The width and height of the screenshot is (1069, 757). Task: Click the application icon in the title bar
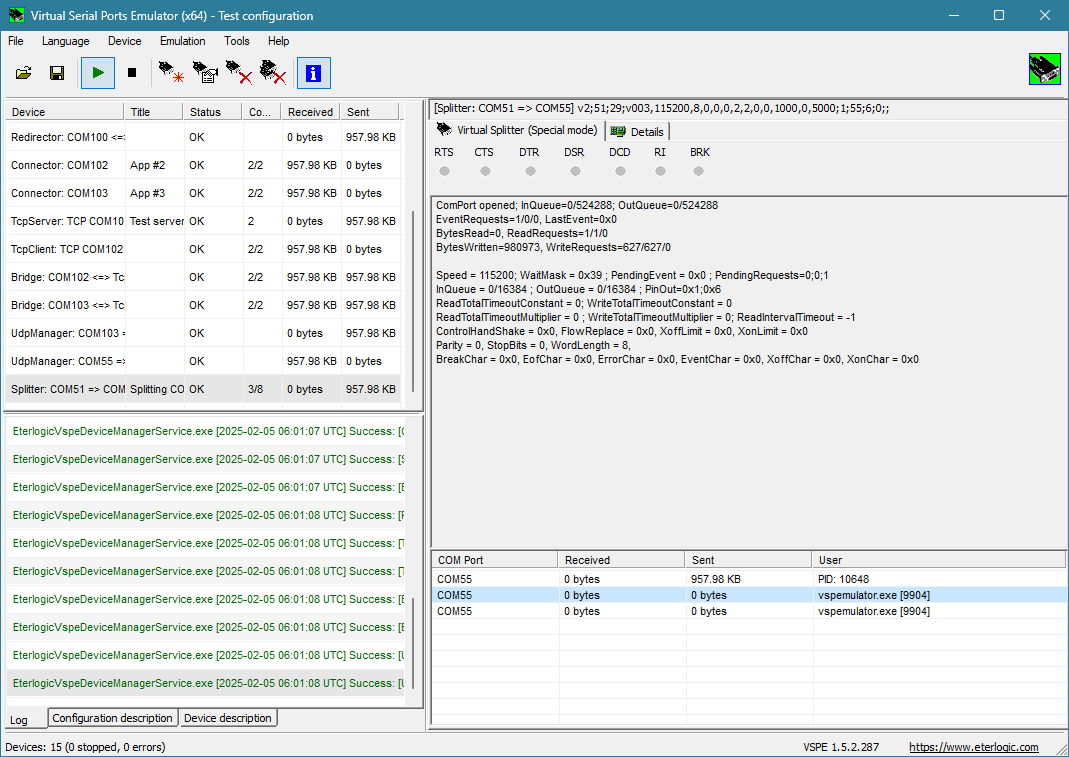click(16, 15)
